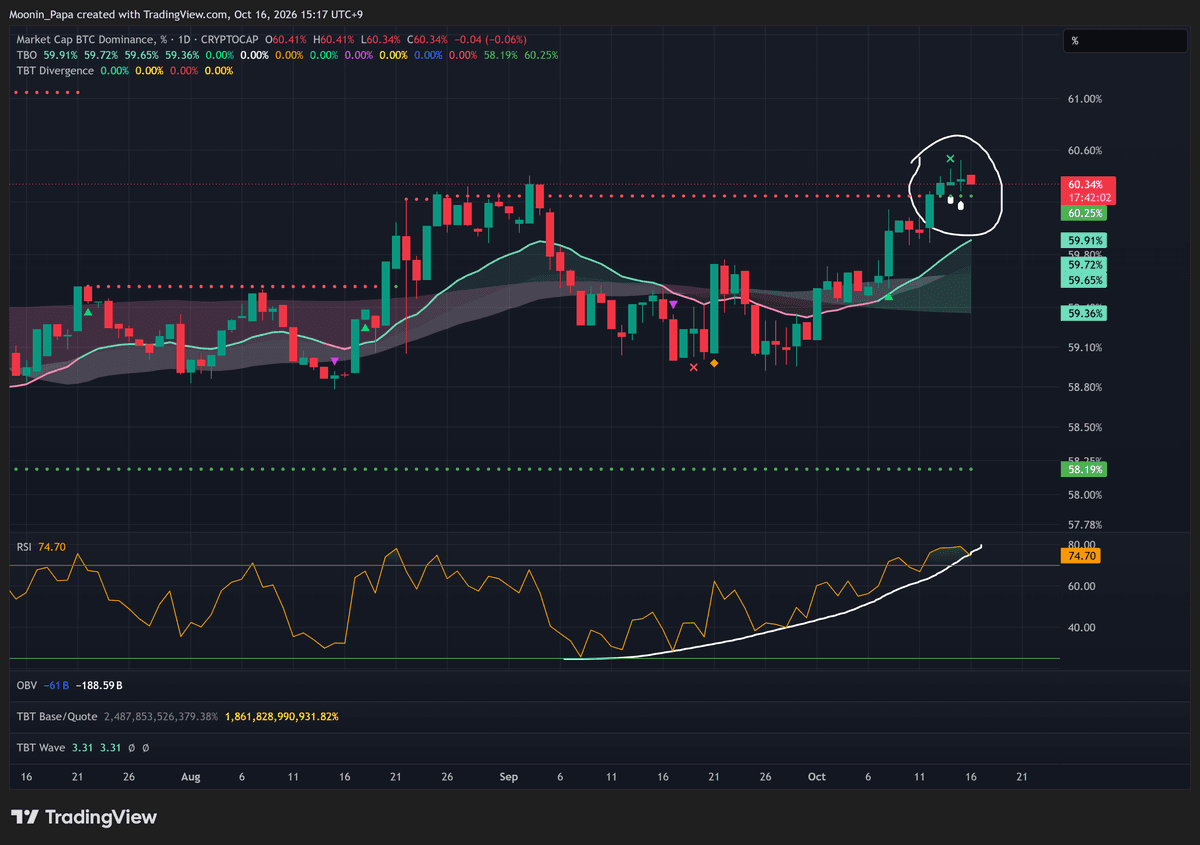
Task: Click the % scale box at top right
Action: tap(1123, 41)
